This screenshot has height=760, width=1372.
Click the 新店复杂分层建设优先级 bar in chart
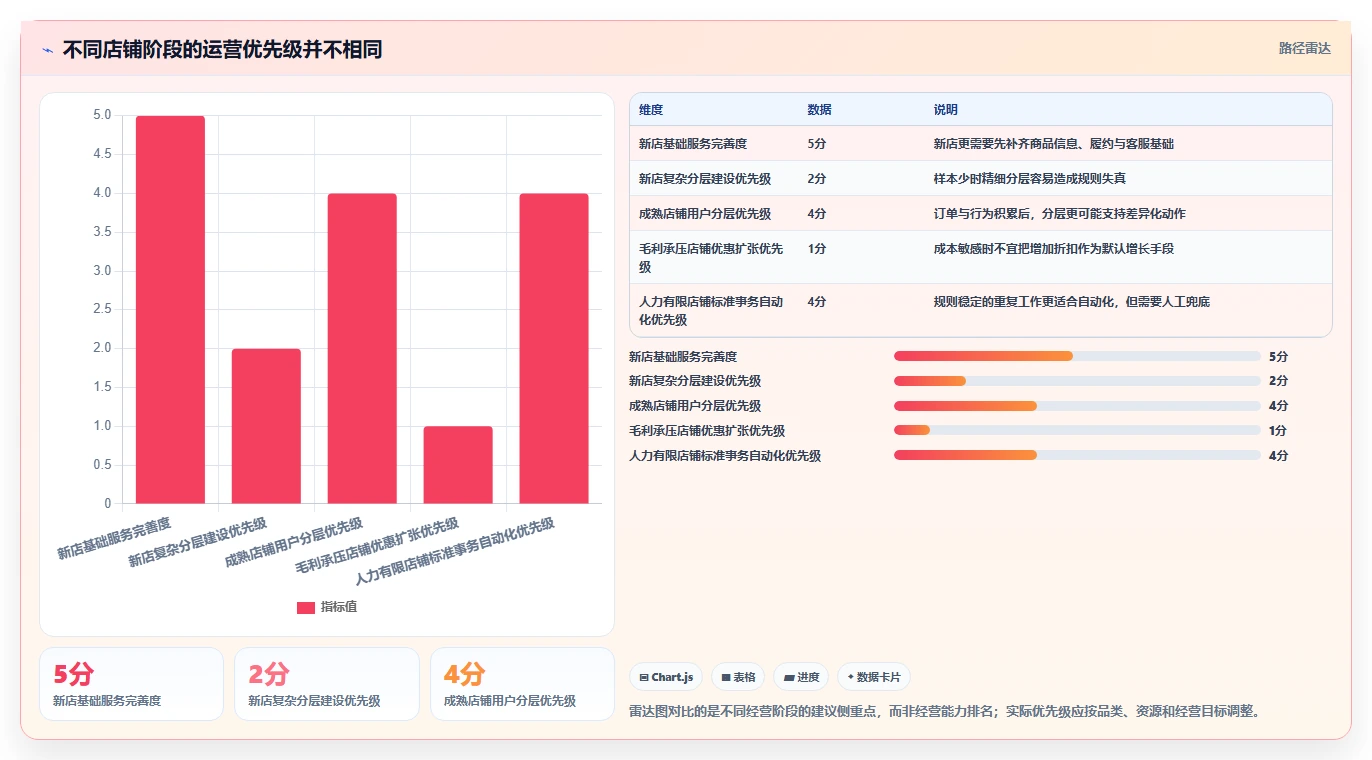coord(266,426)
